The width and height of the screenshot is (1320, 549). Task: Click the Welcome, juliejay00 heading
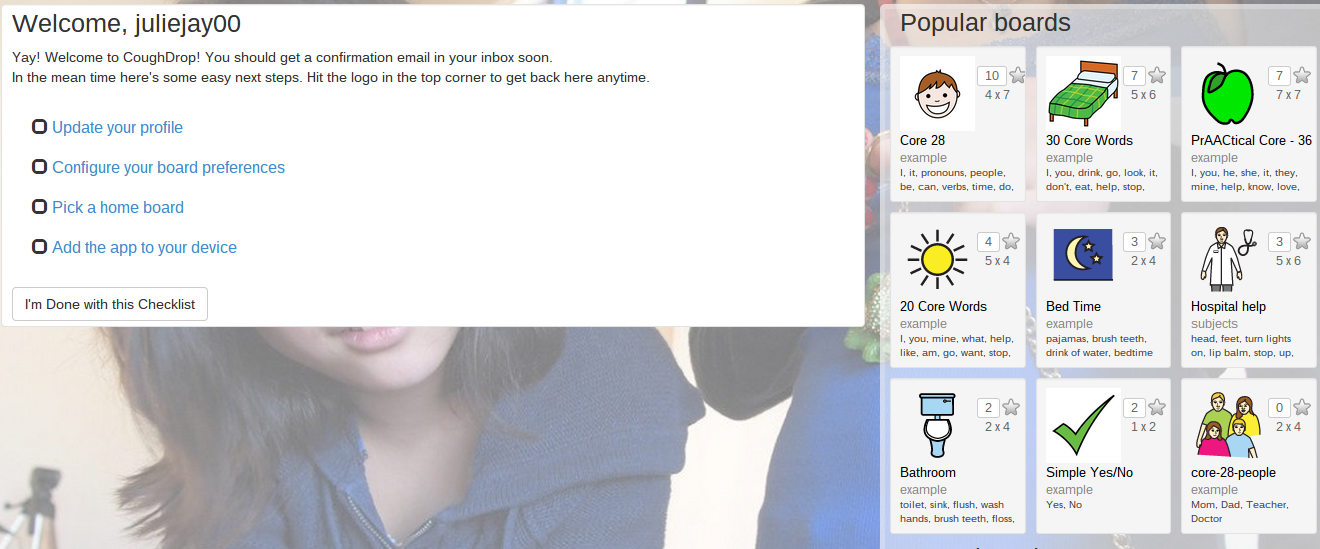point(126,24)
